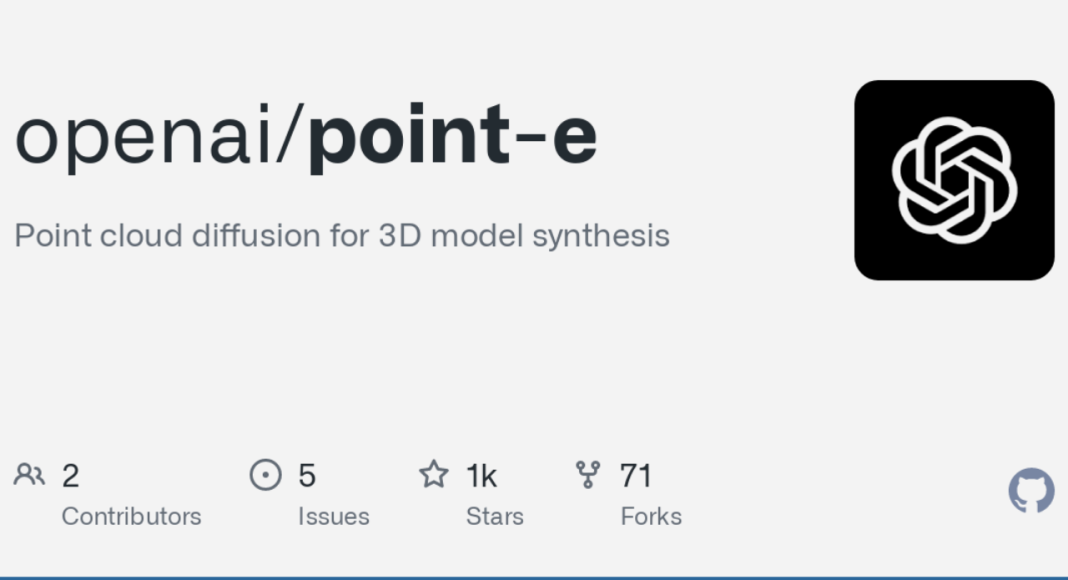Click the contributor count 2

70,476
